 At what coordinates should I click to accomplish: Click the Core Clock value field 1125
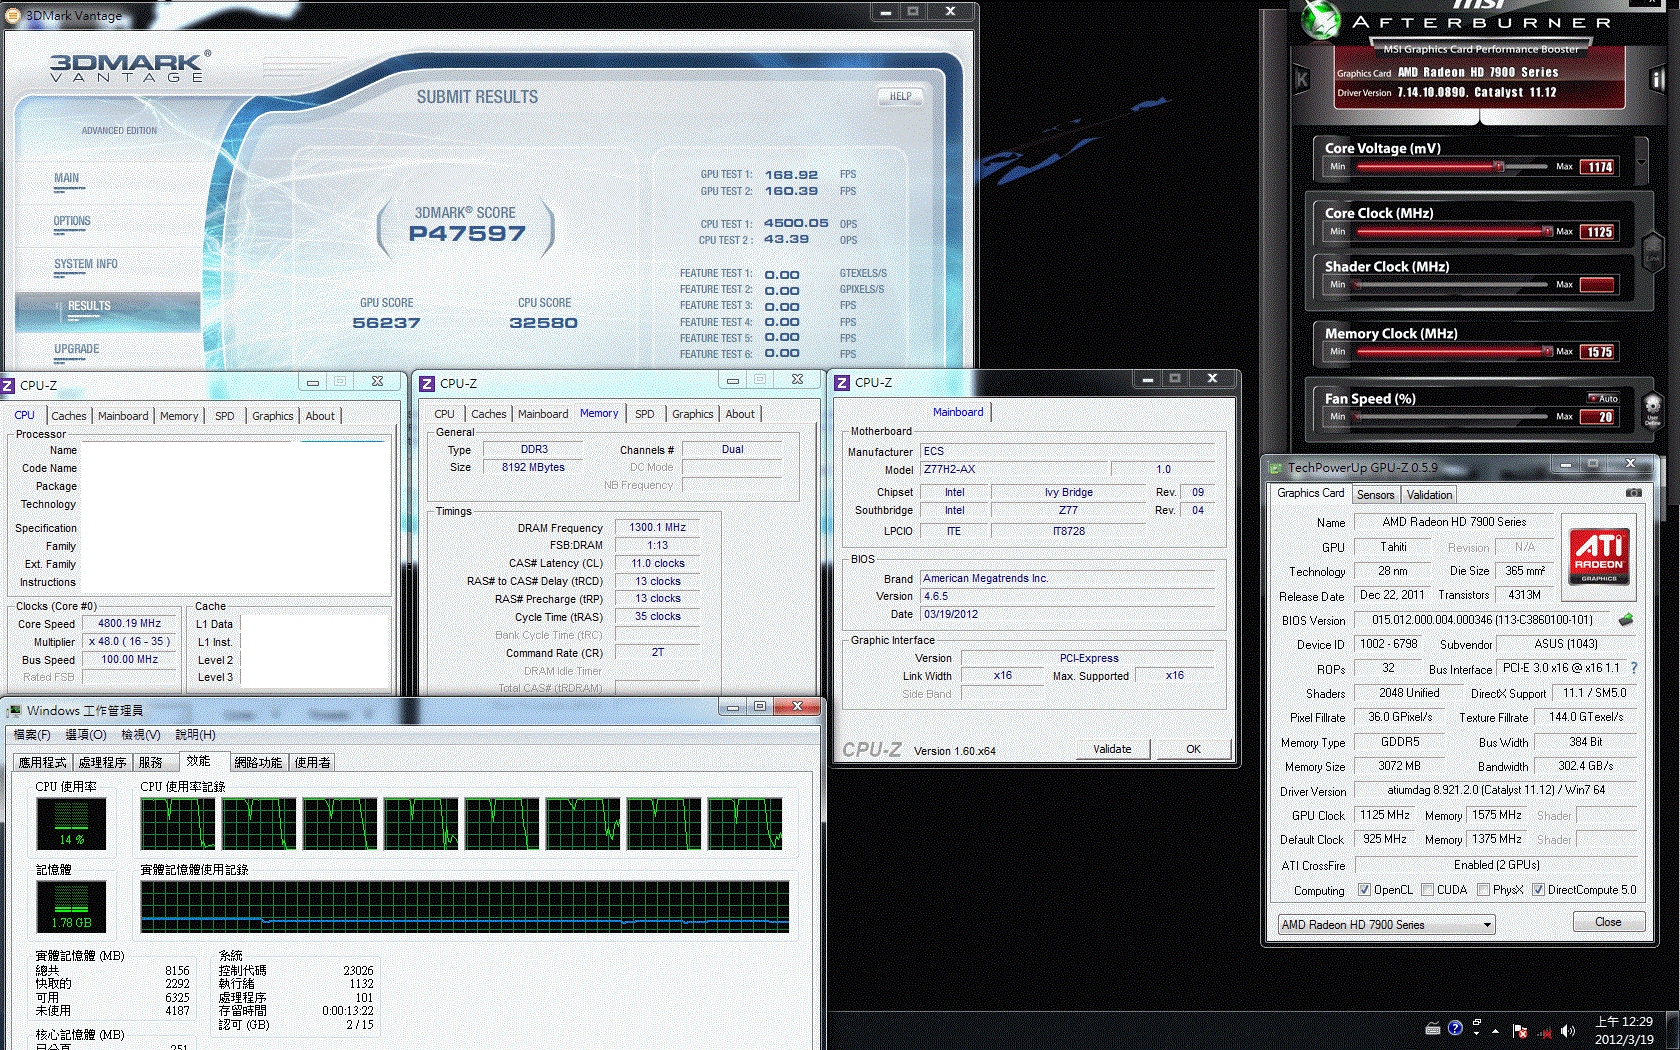[1598, 232]
